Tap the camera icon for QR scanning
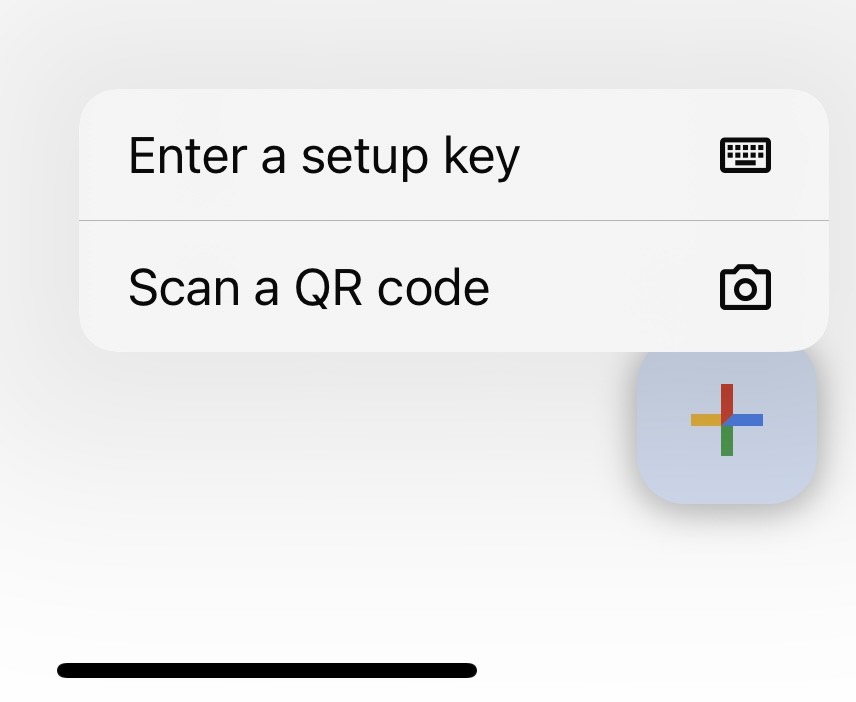Image resolution: width=856 pixels, height=702 pixels. click(x=745, y=287)
